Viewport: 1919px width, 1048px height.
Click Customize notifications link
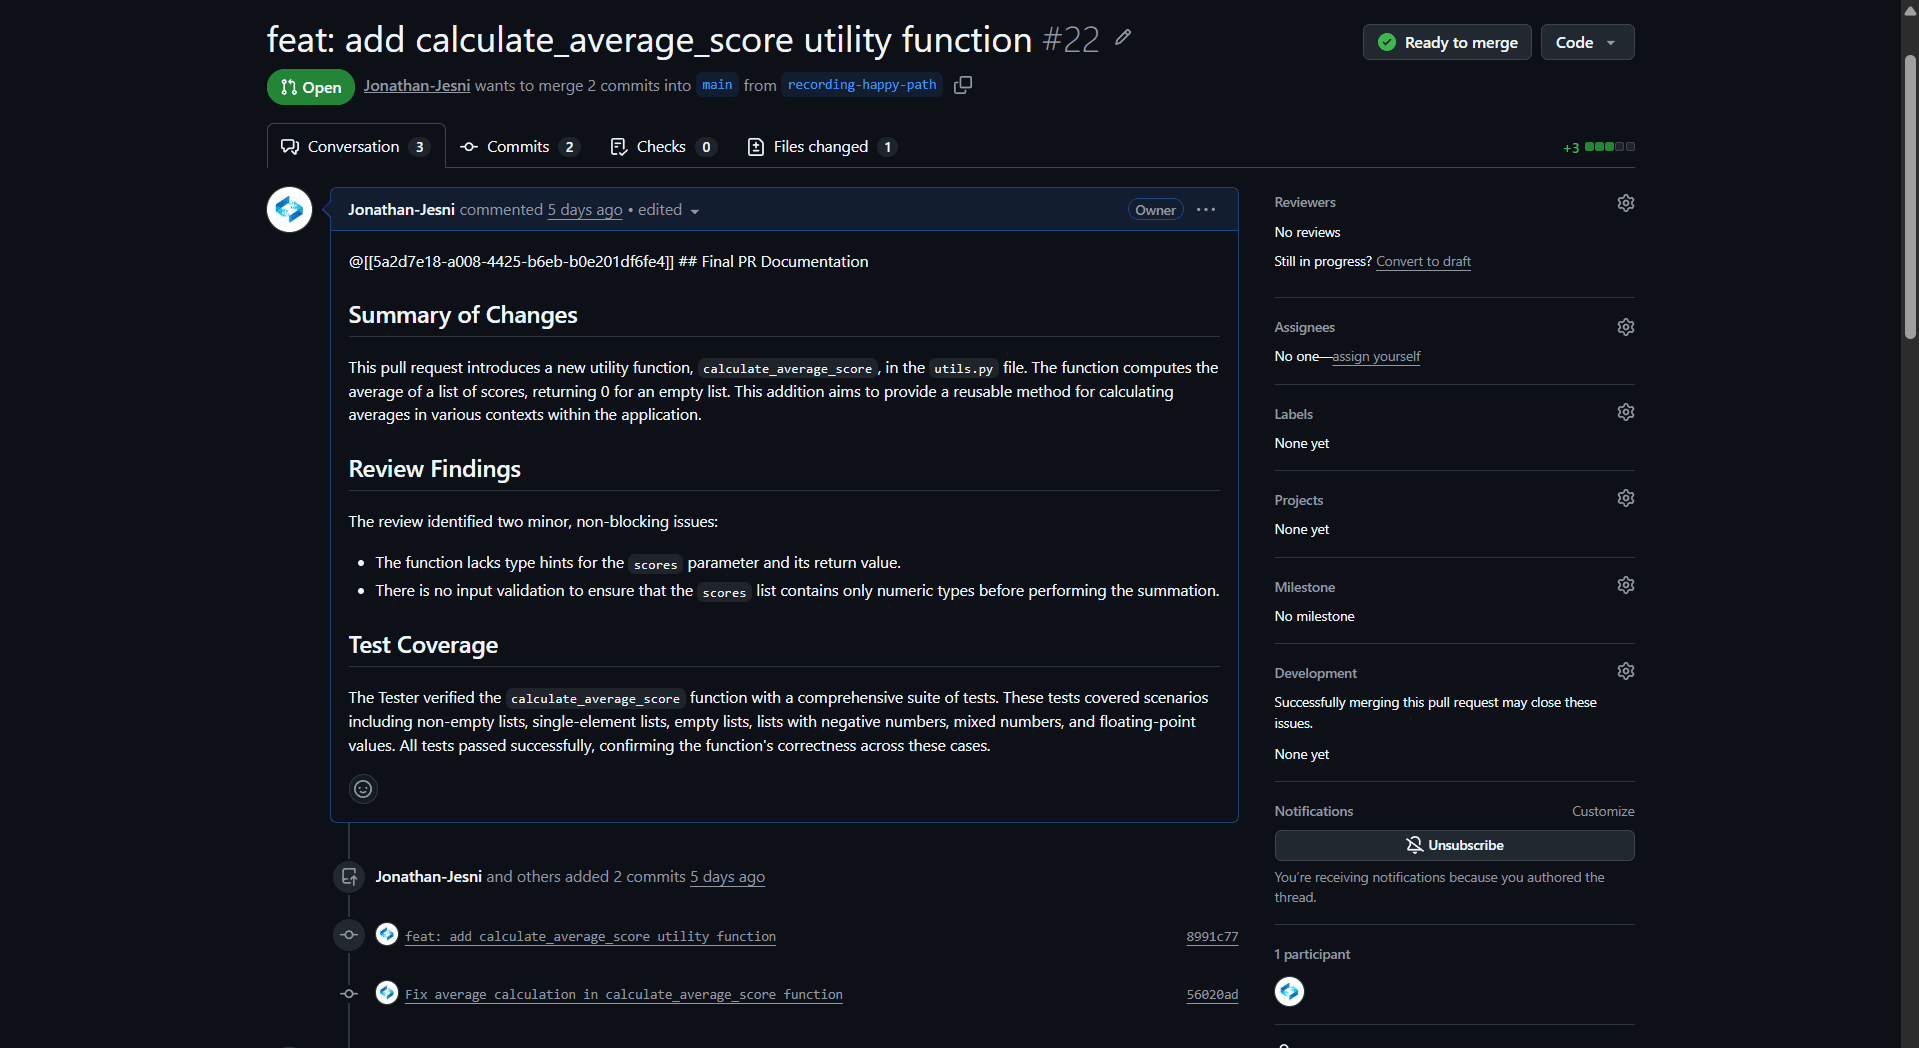click(1603, 811)
